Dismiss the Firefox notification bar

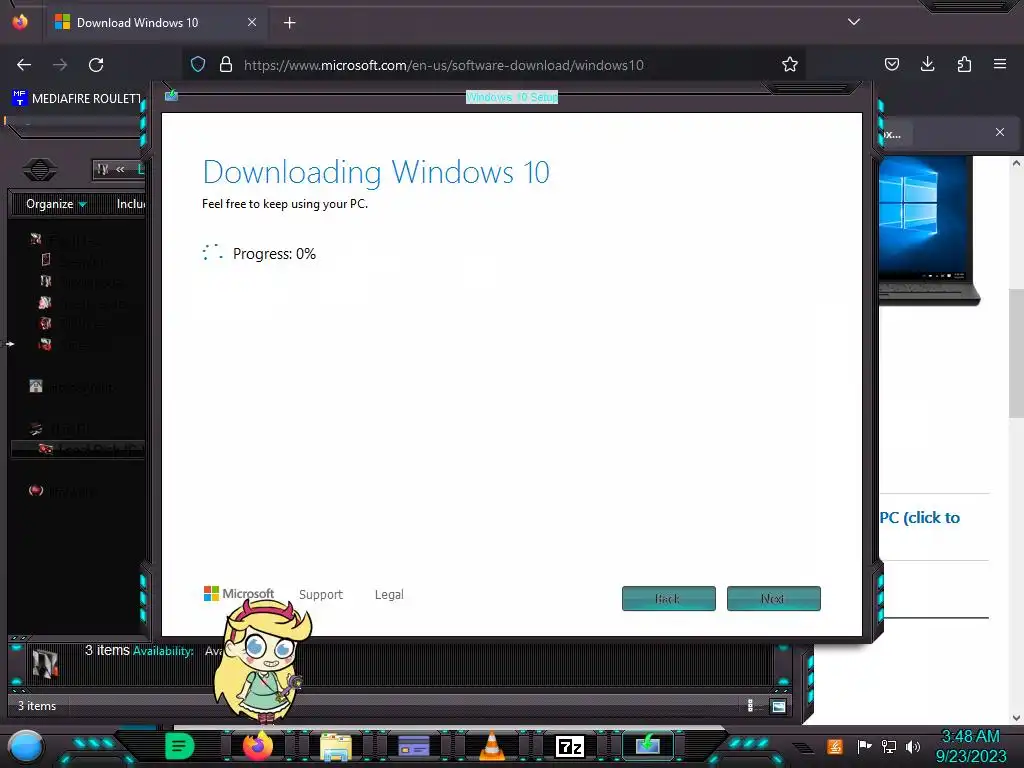point(1000,132)
